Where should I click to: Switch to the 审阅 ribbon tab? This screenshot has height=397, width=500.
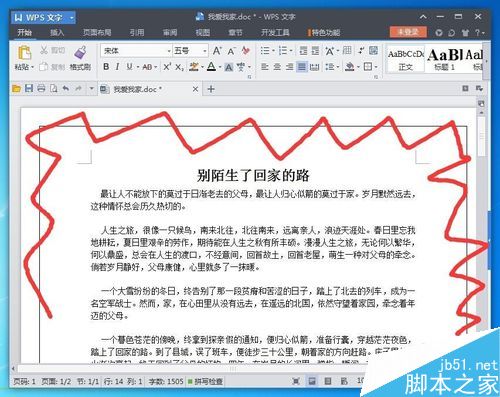click(170, 32)
